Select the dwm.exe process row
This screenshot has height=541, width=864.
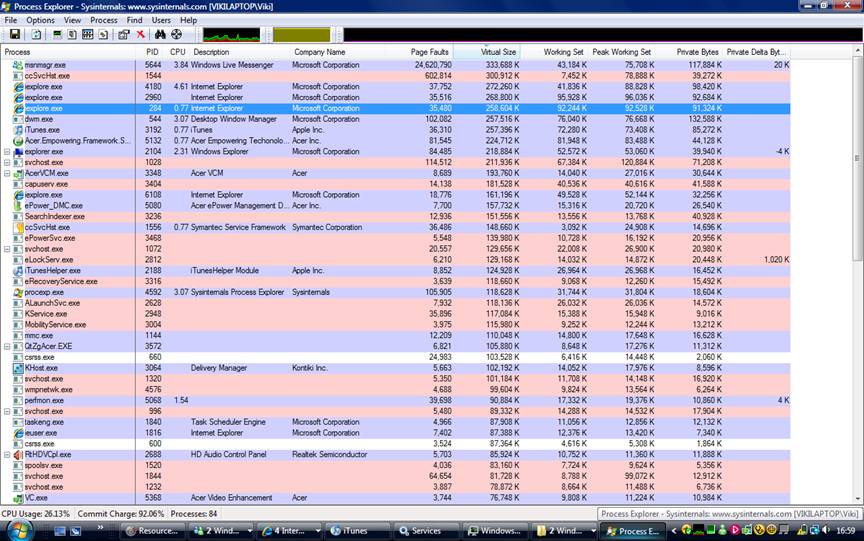tap(396, 119)
